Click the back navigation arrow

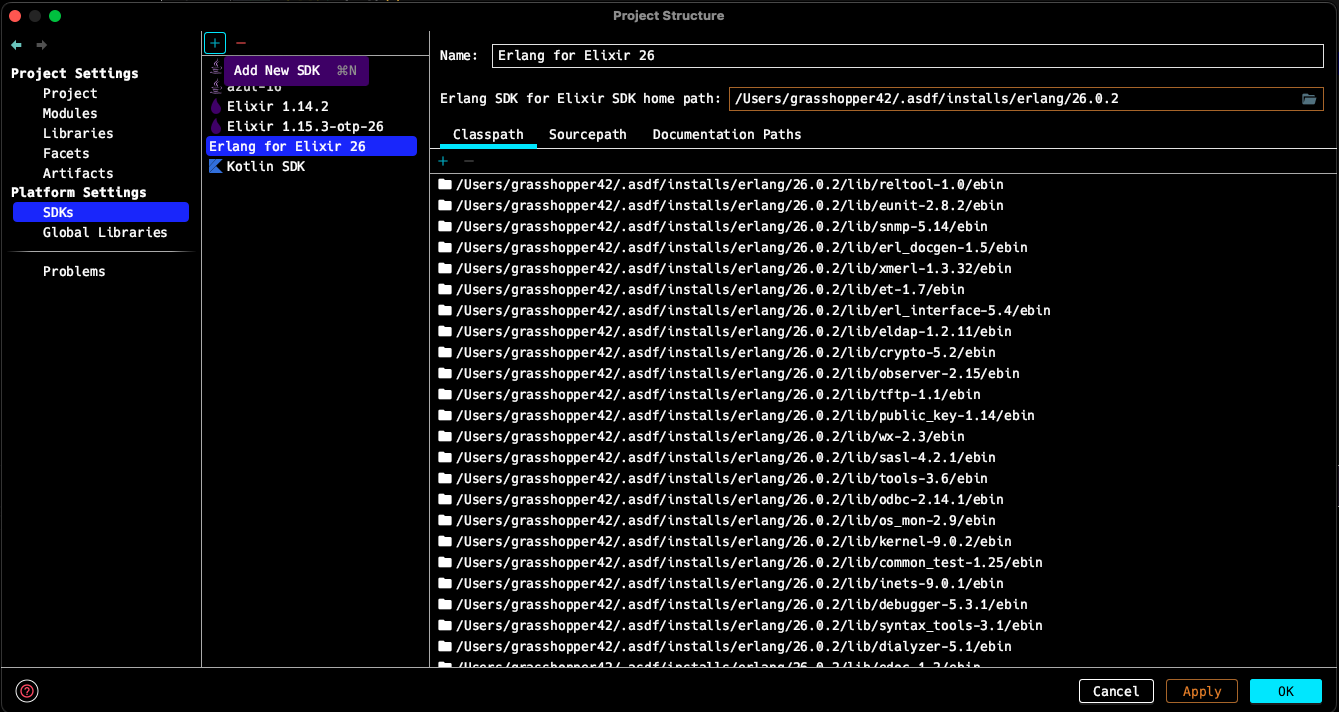(17, 45)
